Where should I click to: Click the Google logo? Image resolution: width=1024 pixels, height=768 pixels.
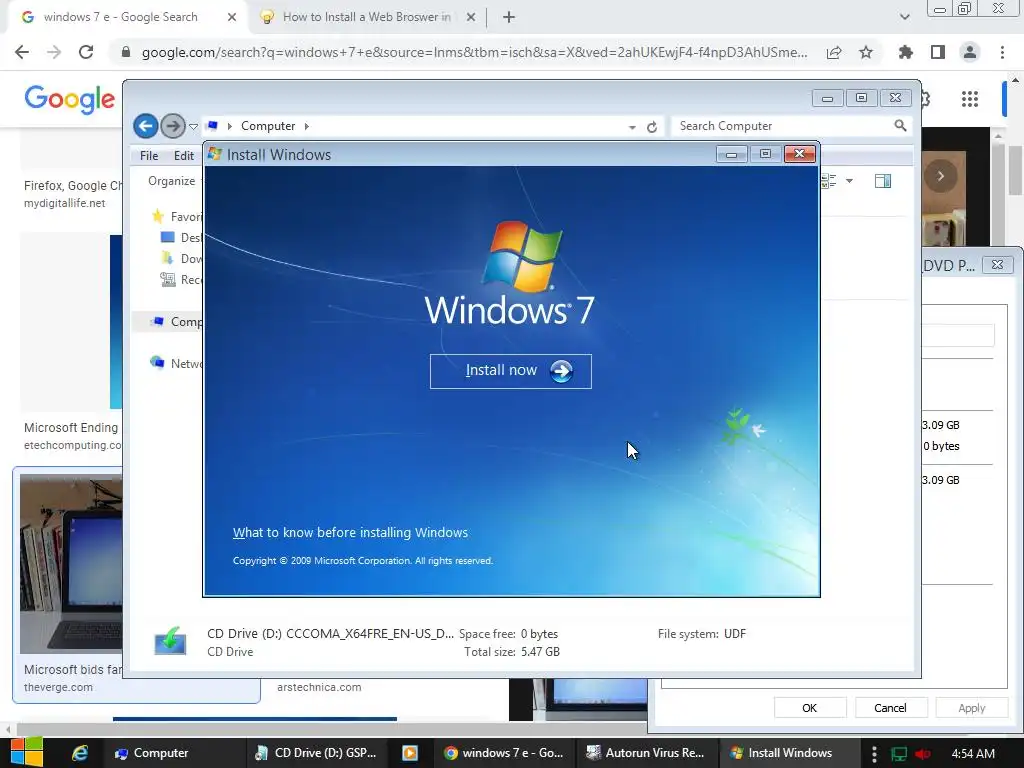[70, 99]
